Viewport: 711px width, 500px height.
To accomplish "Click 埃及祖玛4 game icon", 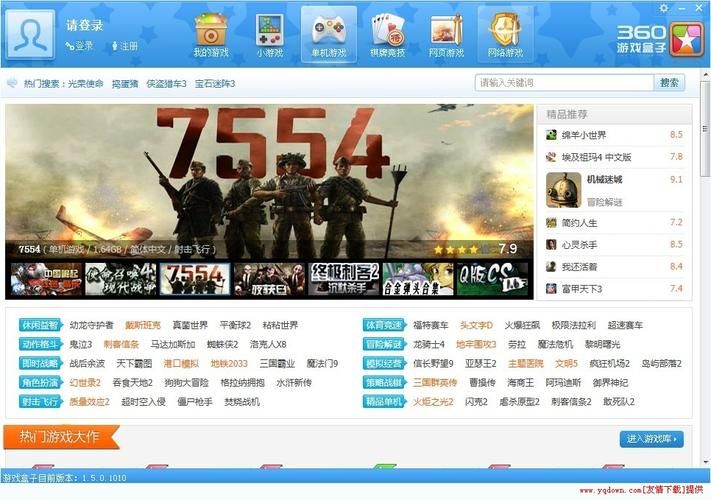I will click(551, 157).
